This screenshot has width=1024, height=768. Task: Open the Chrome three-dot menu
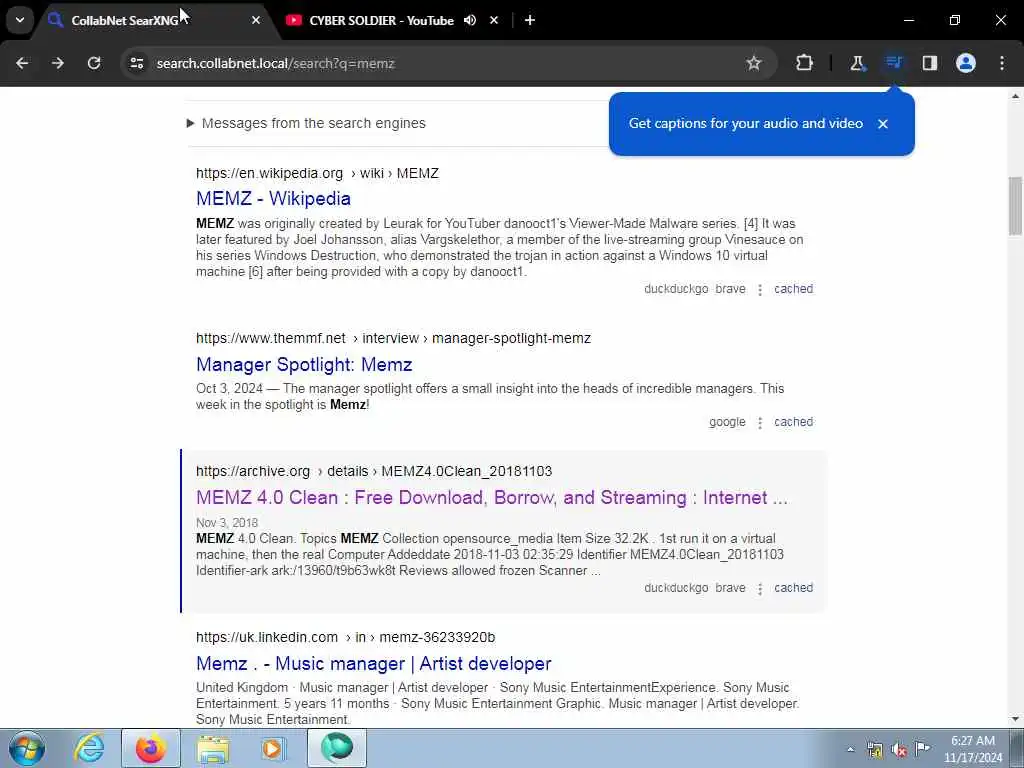click(x=1002, y=63)
